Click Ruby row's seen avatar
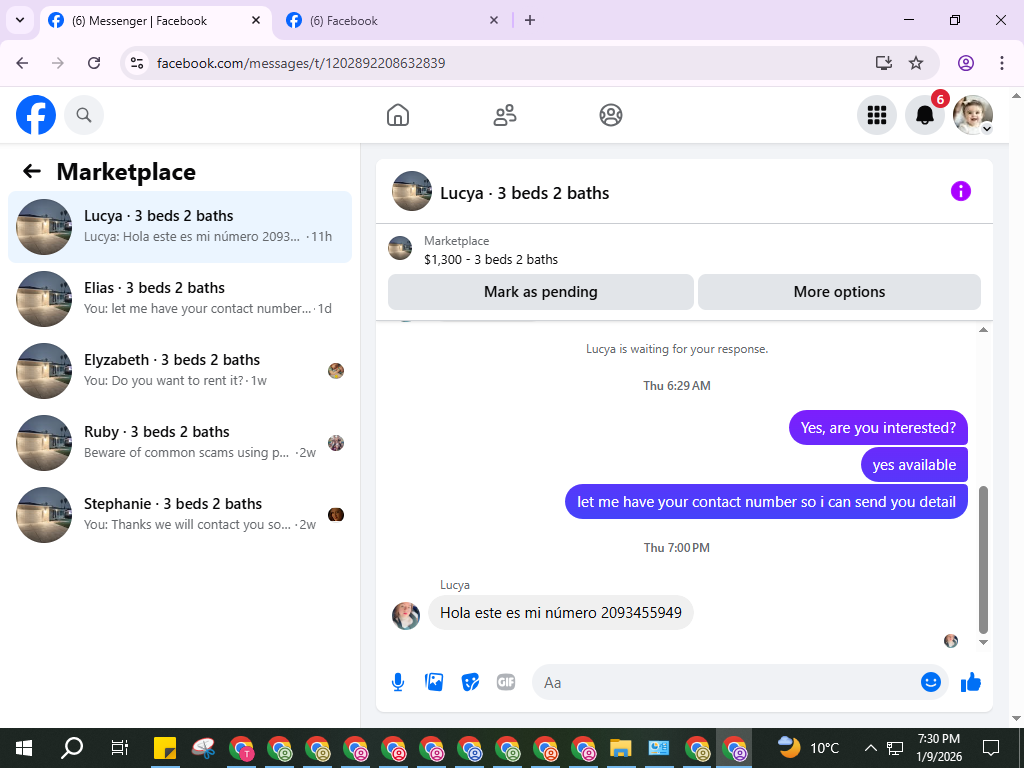Image resolution: width=1024 pixels, height=768 pixels. 336,443
